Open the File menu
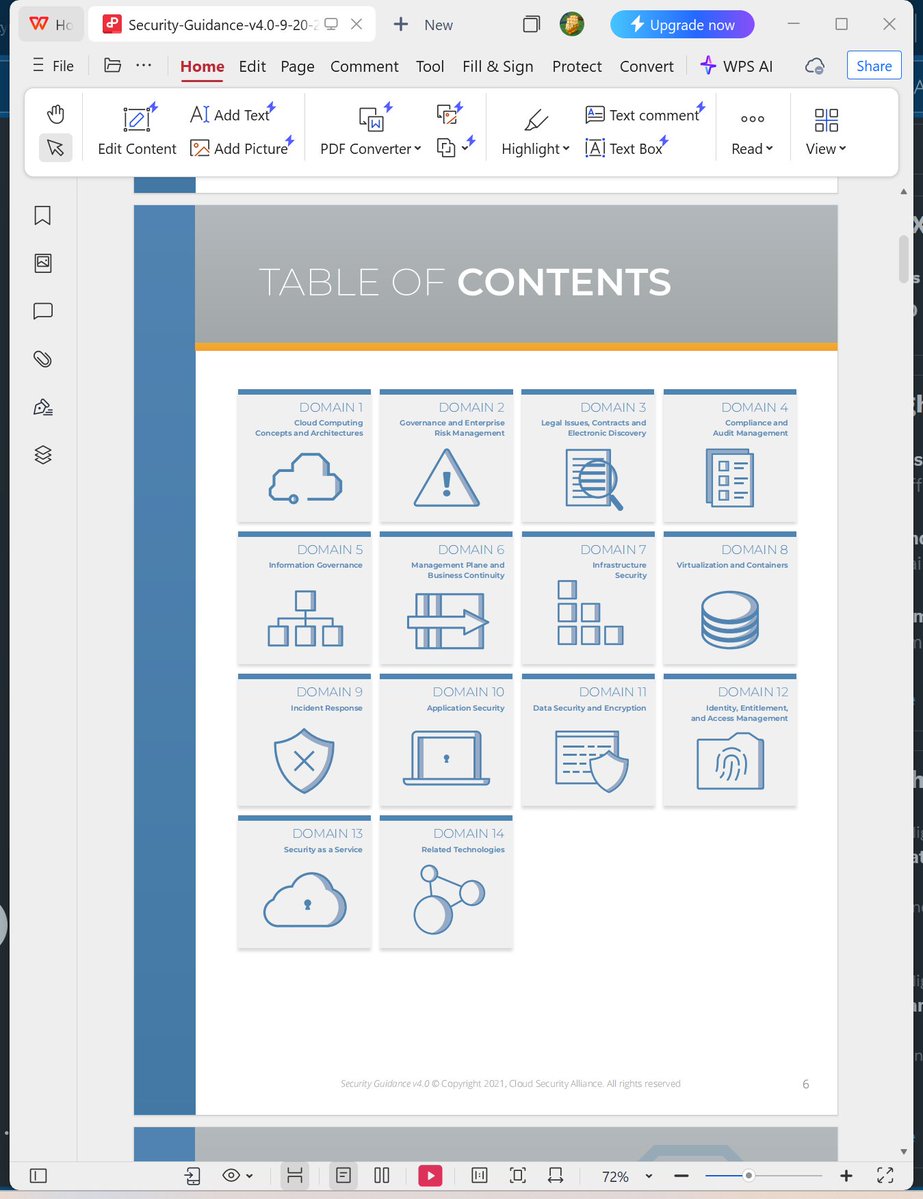This screenshot has width=923, height=1199. (x=54, y=66)
